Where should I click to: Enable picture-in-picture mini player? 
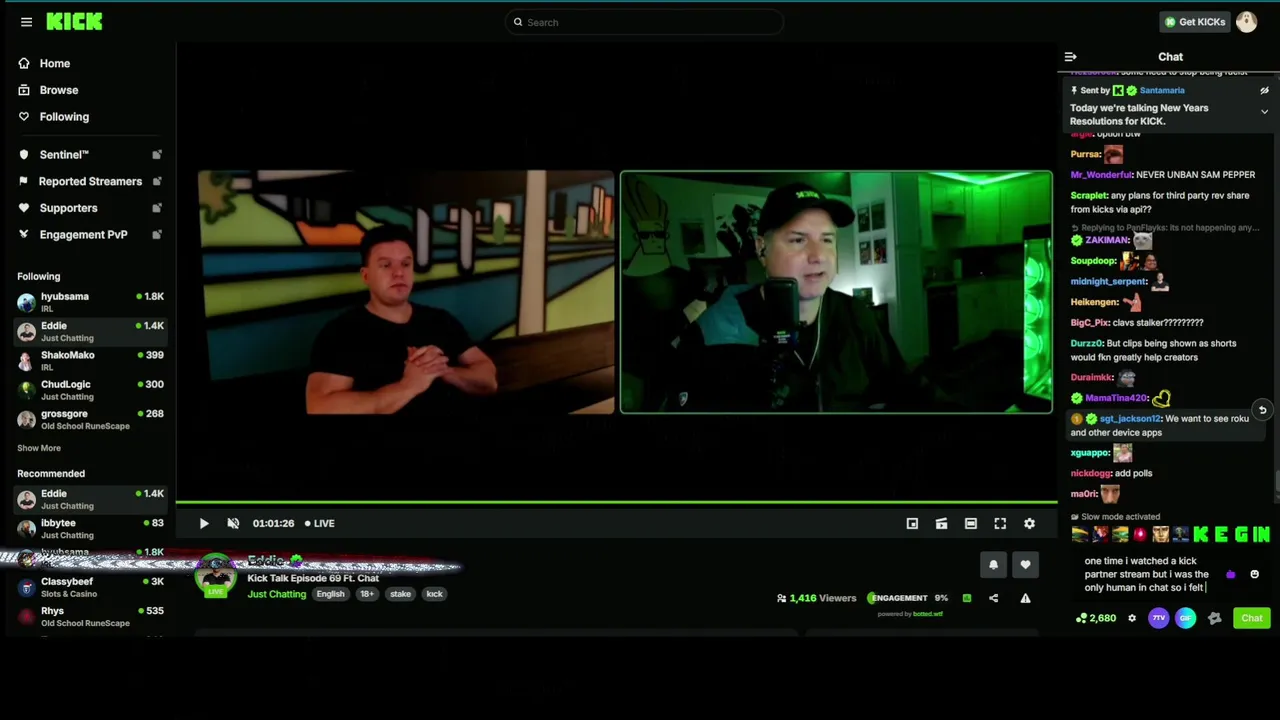(912, 523)
